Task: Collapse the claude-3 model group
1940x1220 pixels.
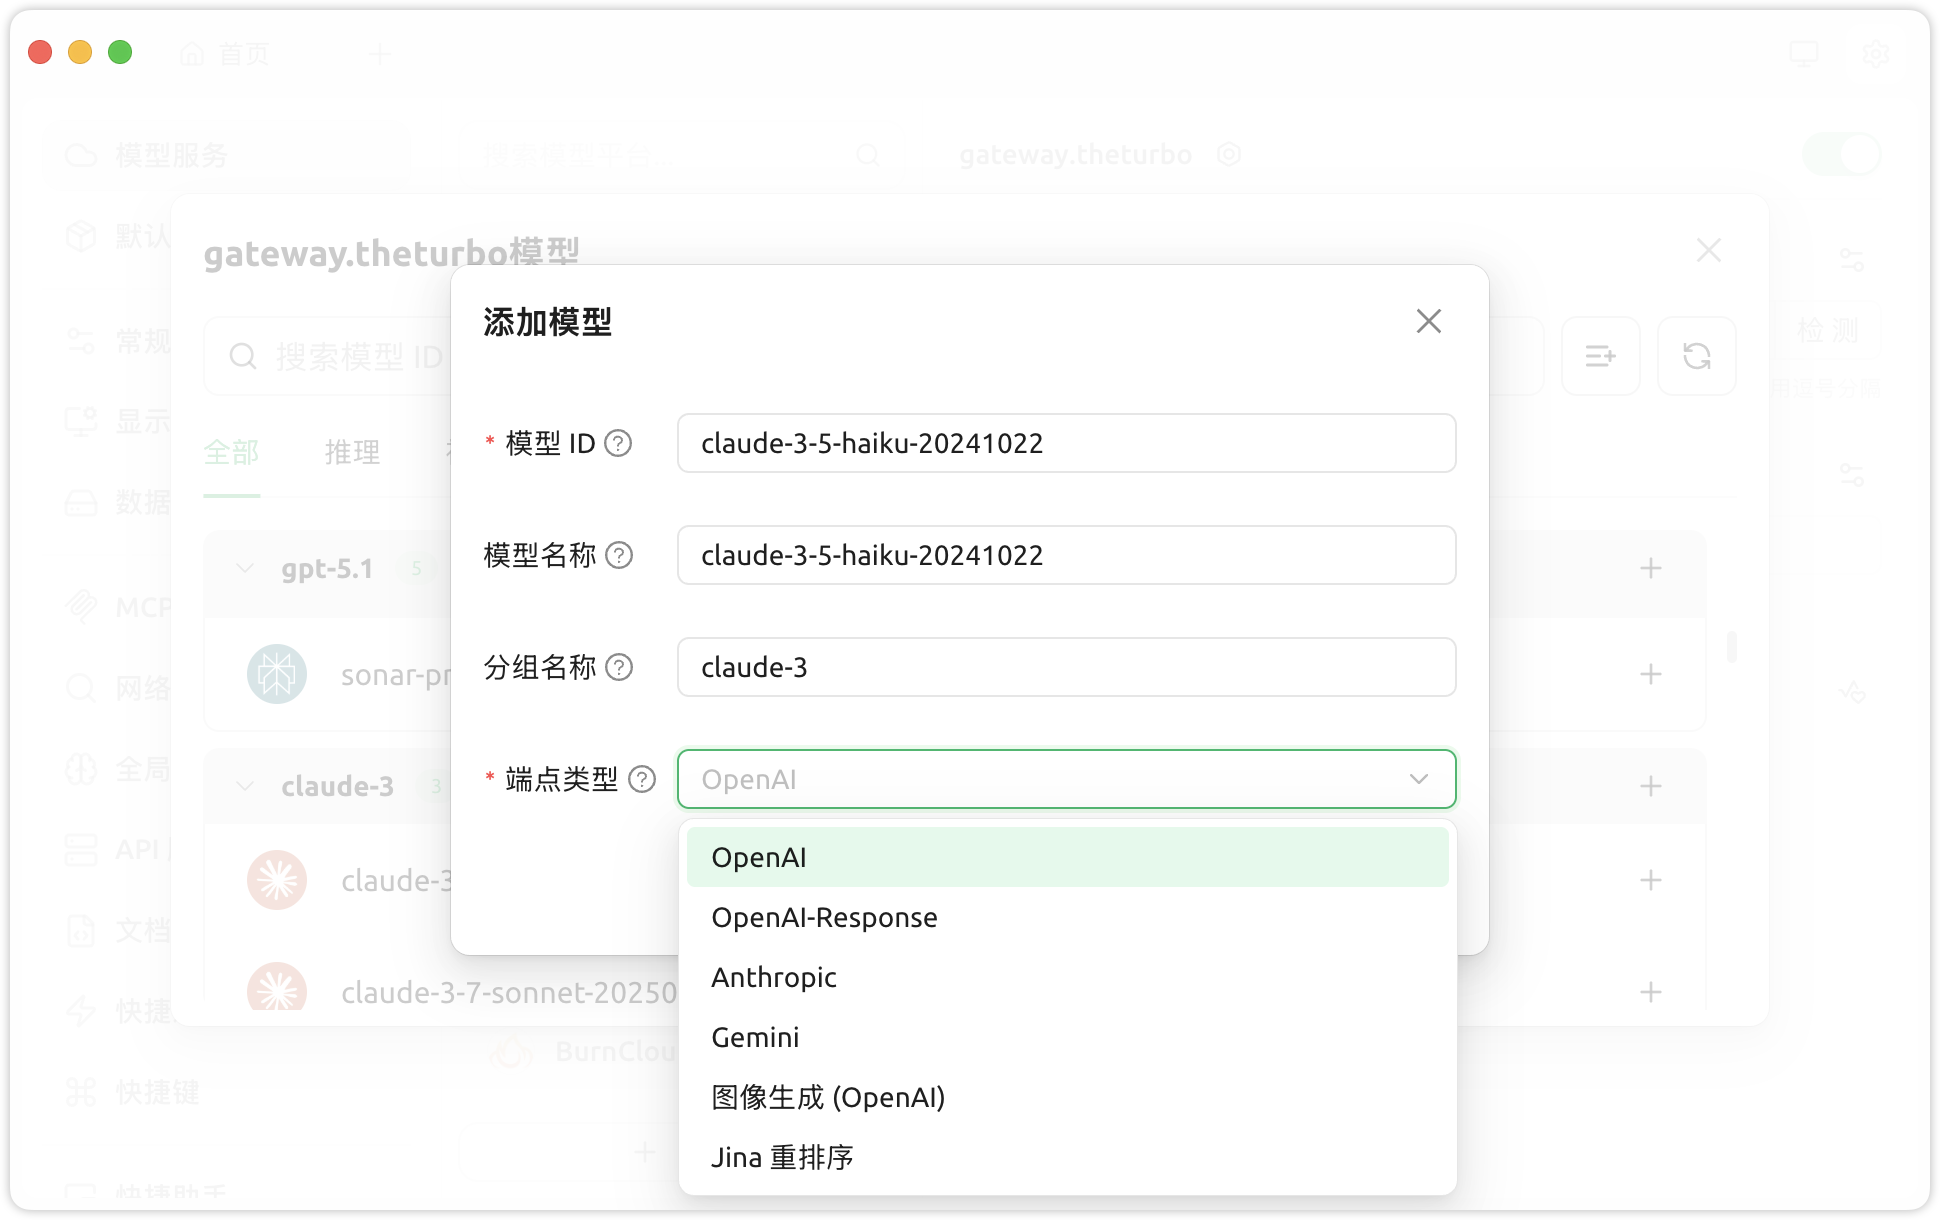Action: click(245, 786)
